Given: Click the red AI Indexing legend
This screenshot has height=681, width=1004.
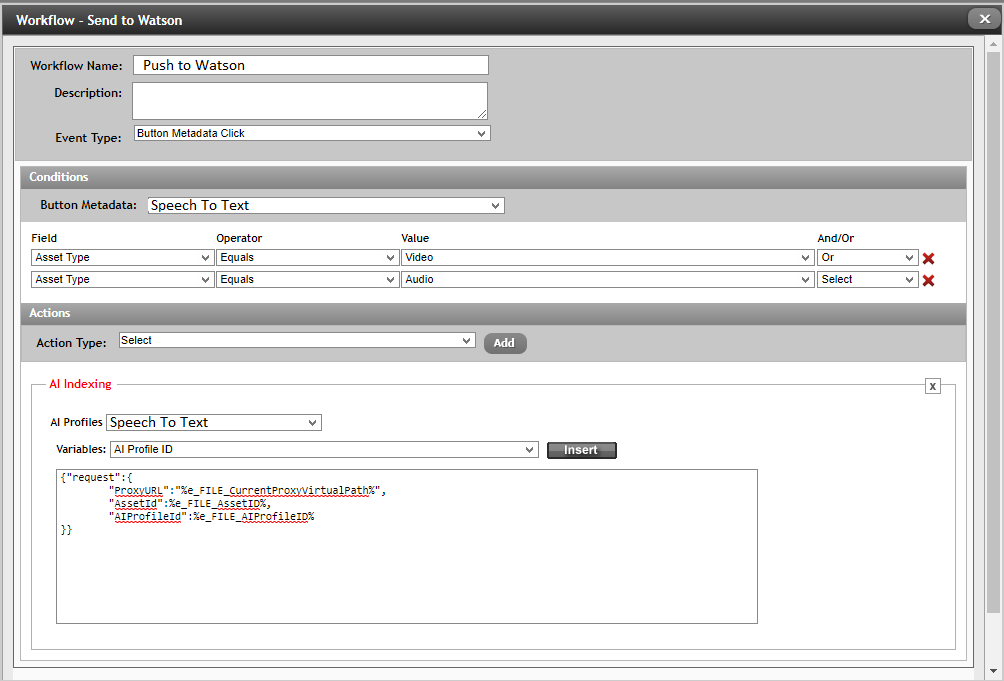Looking at the screenshot, I should click(x=80, y=384).
